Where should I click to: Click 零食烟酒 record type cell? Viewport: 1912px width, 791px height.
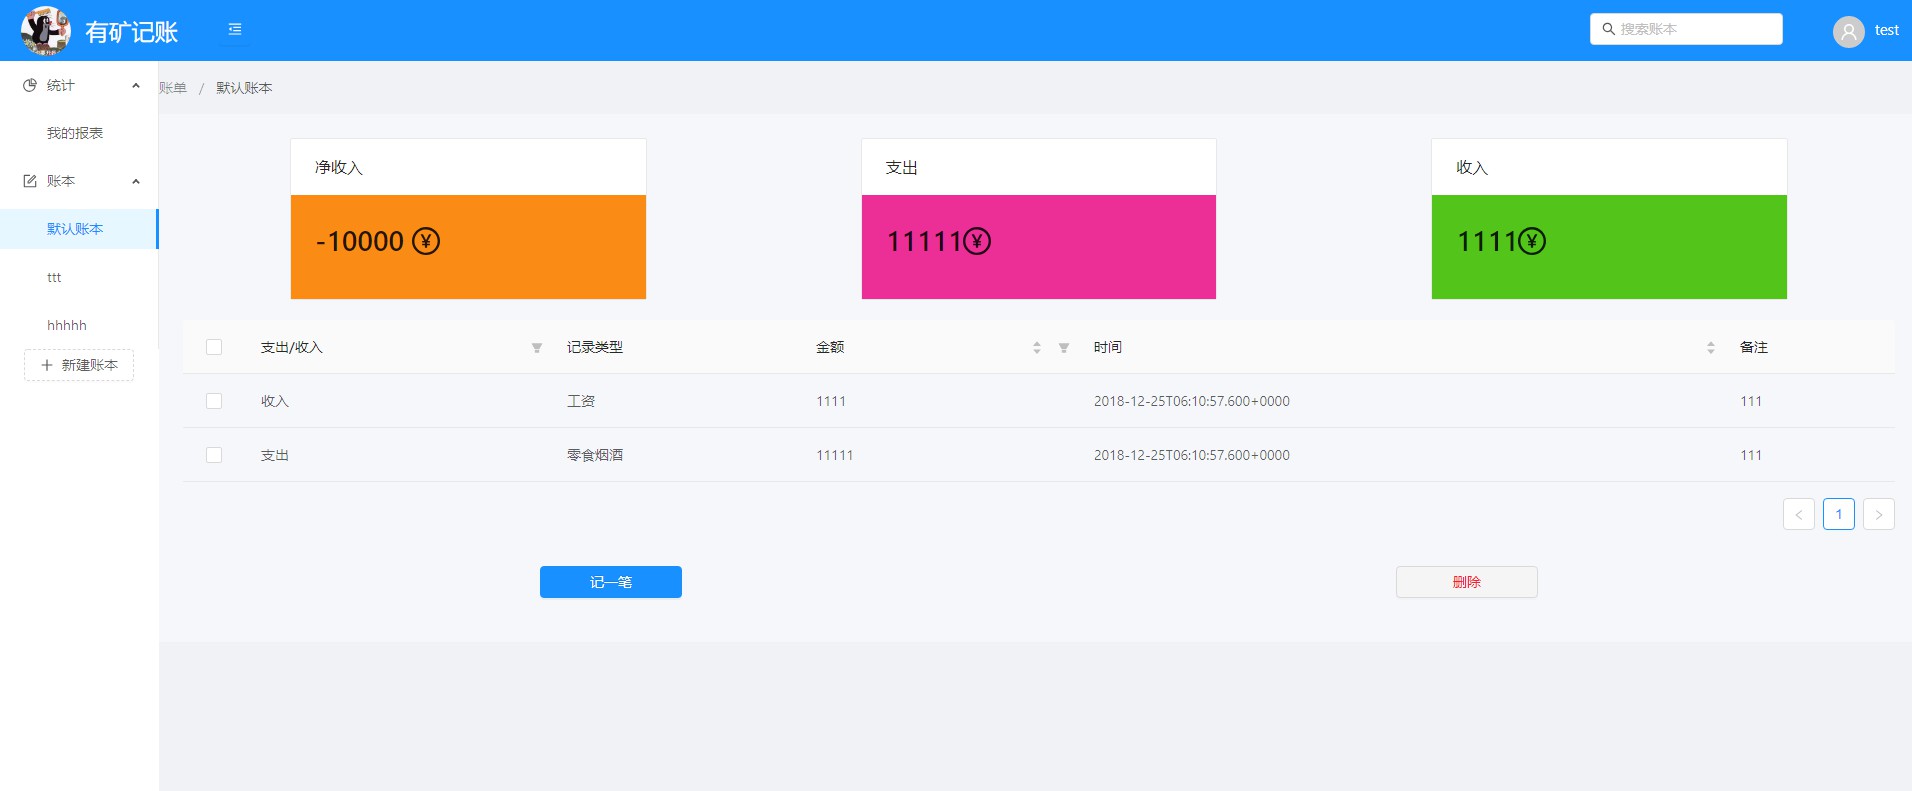pos(595,455)
